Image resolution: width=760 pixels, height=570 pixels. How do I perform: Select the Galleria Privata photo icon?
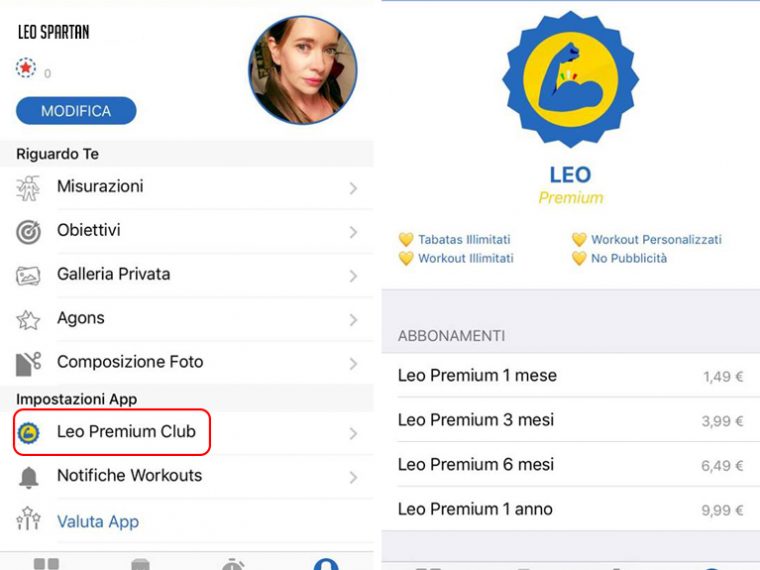pos(28,276)
